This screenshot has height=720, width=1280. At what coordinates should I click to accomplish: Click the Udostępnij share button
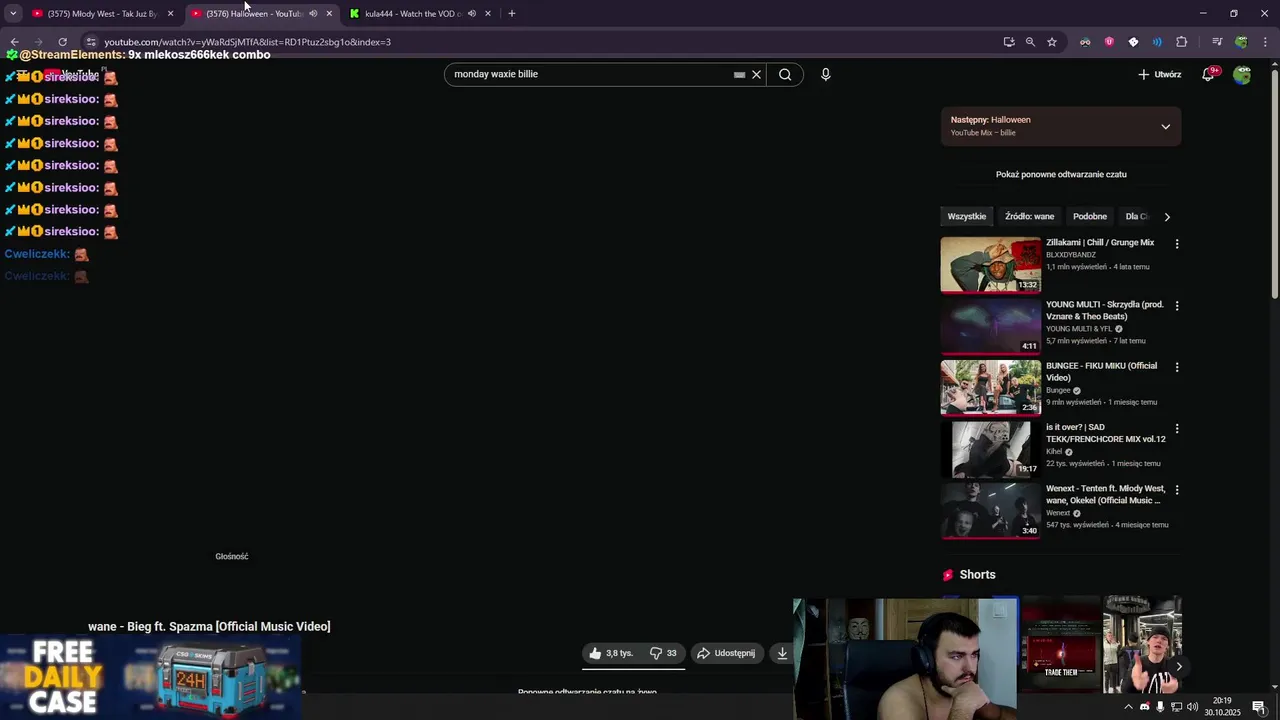[727, 653]
